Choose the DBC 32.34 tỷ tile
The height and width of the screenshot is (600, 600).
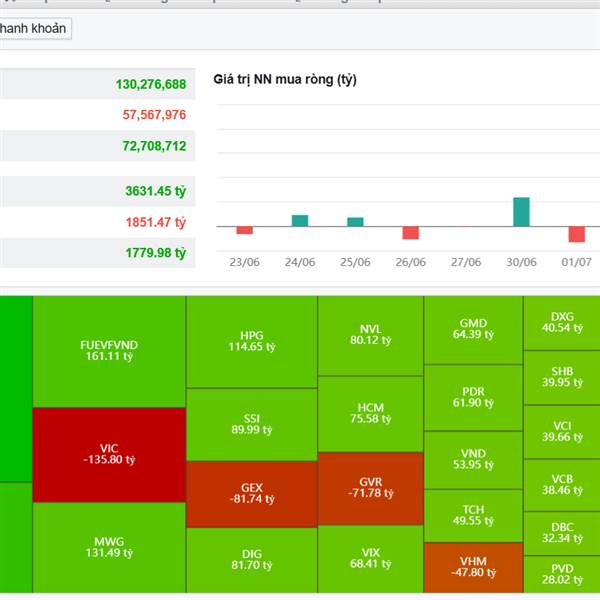(x=562, y=533)
